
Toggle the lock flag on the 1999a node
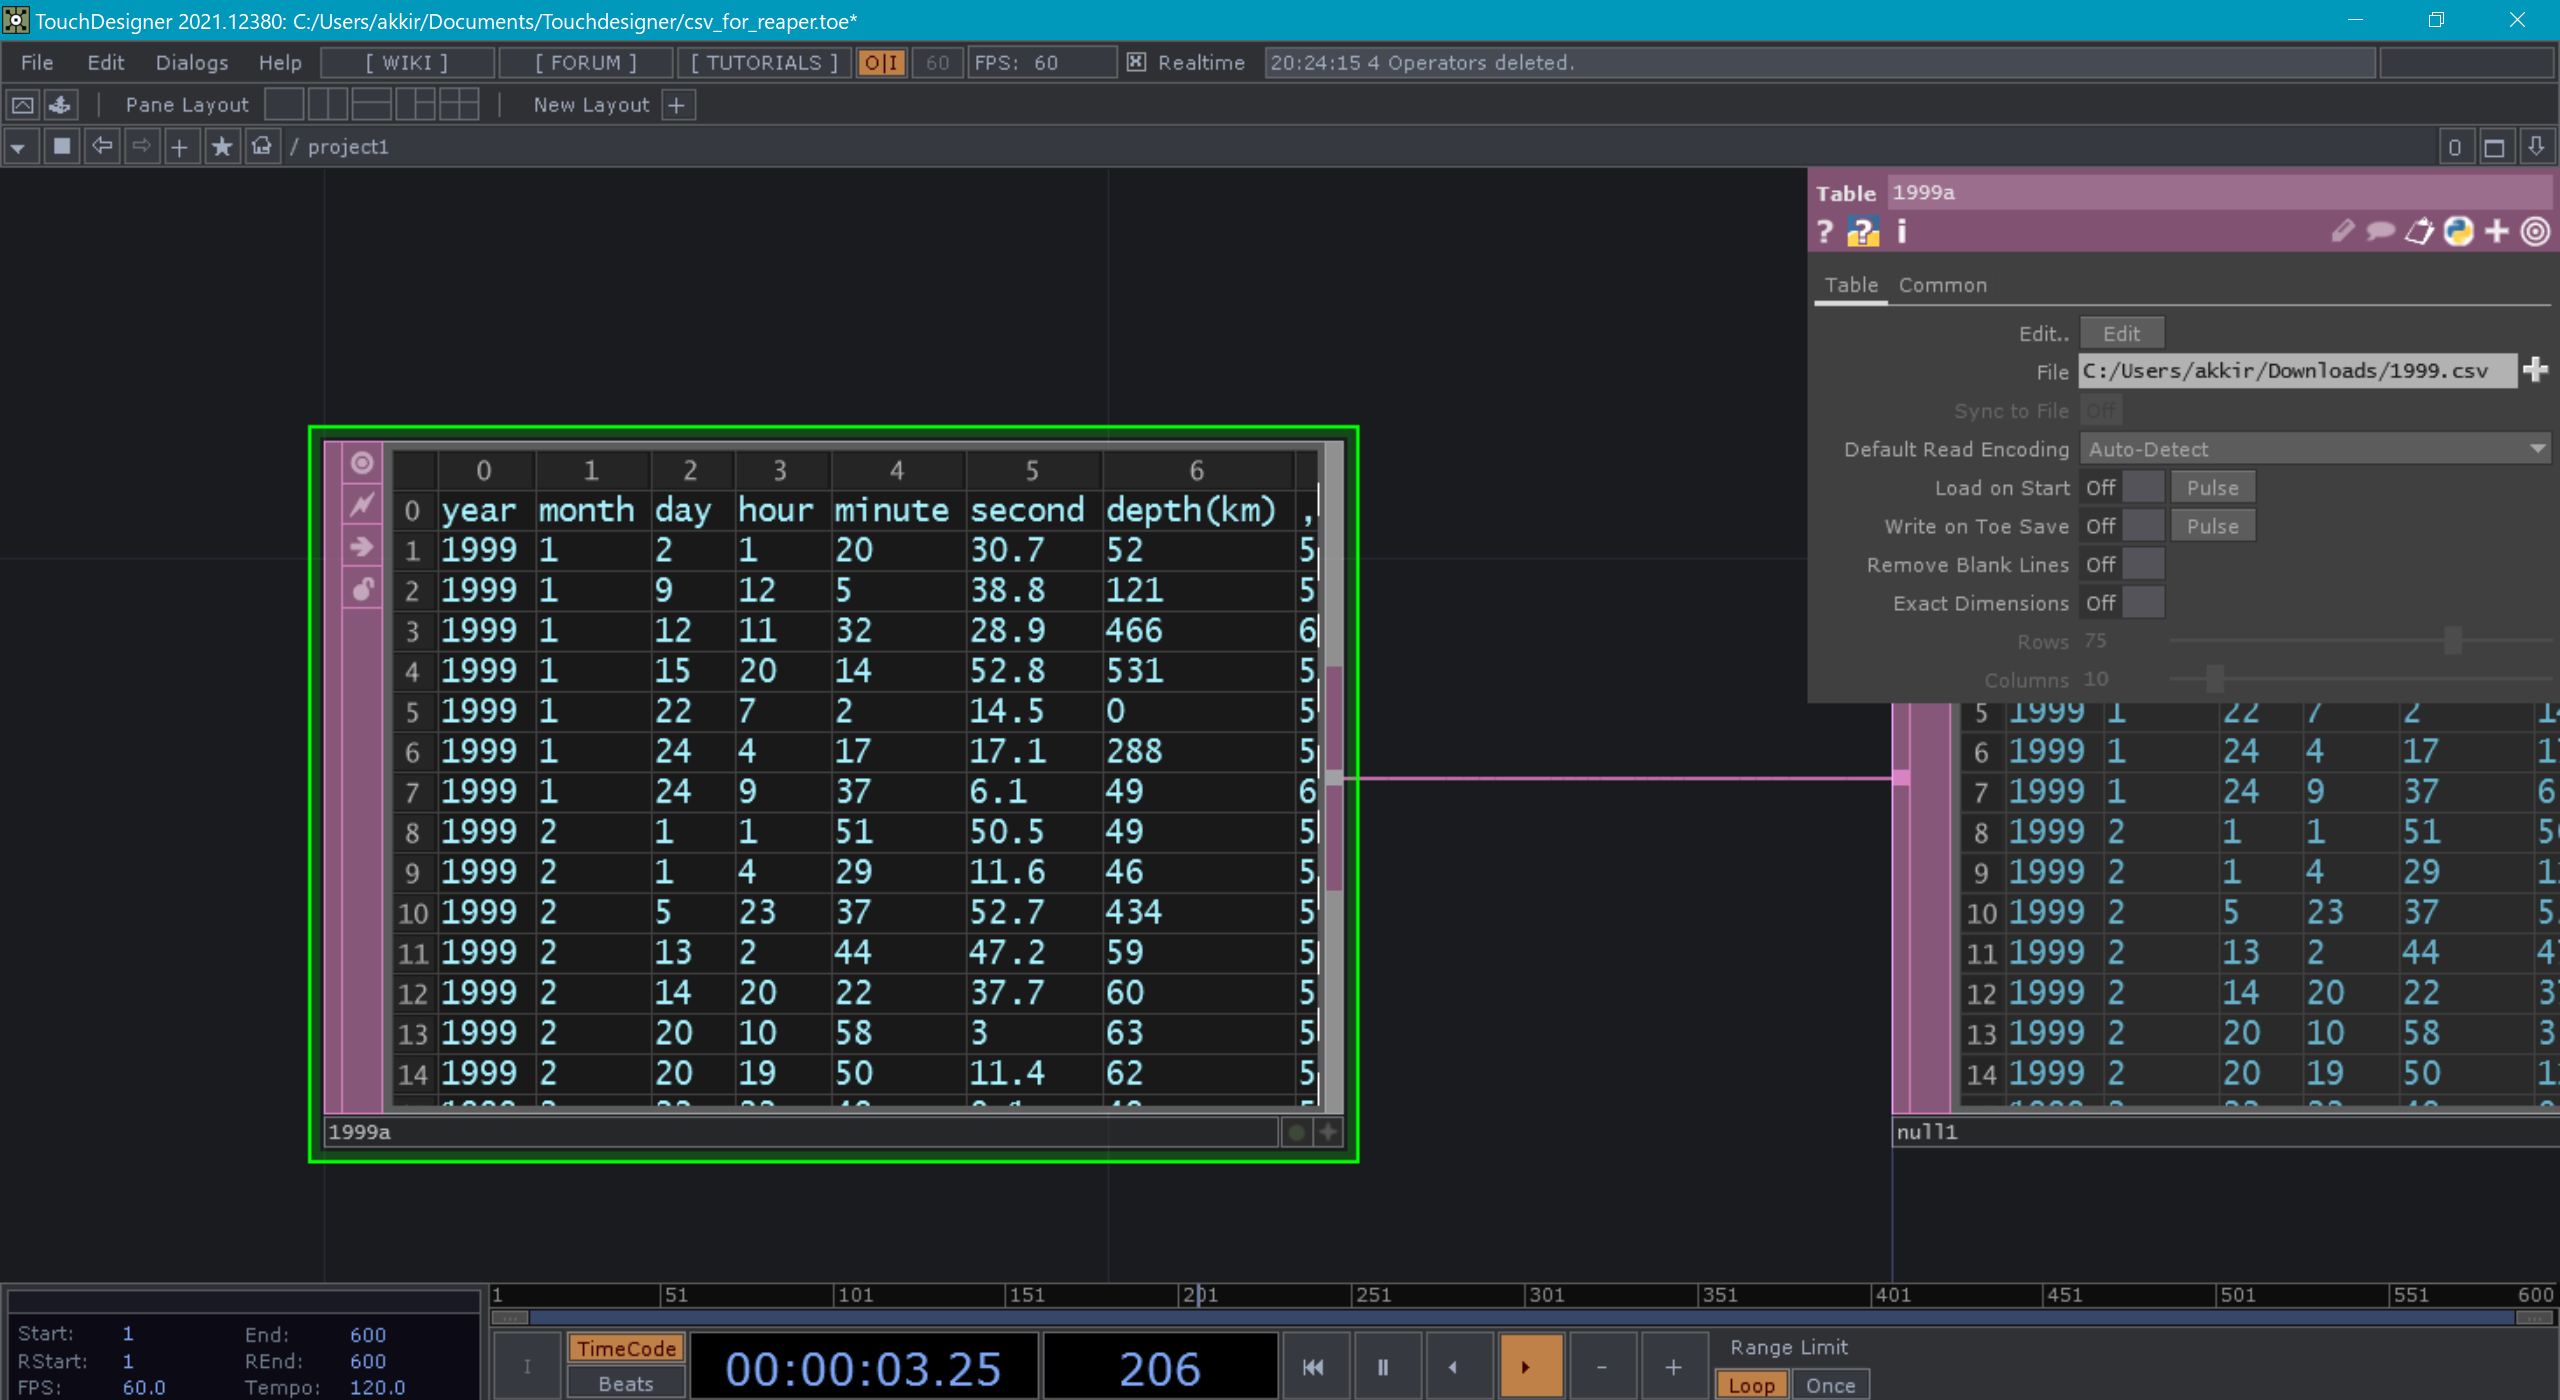(x=361, y=590)
